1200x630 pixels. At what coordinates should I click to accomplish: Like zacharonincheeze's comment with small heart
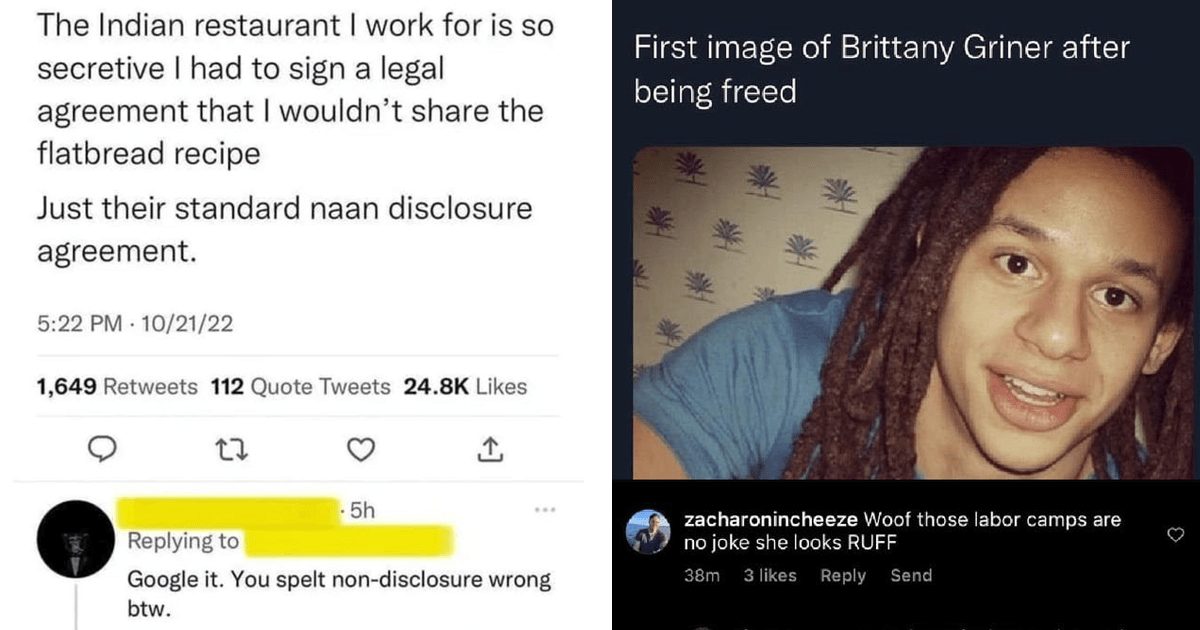tap(1175, 536)
